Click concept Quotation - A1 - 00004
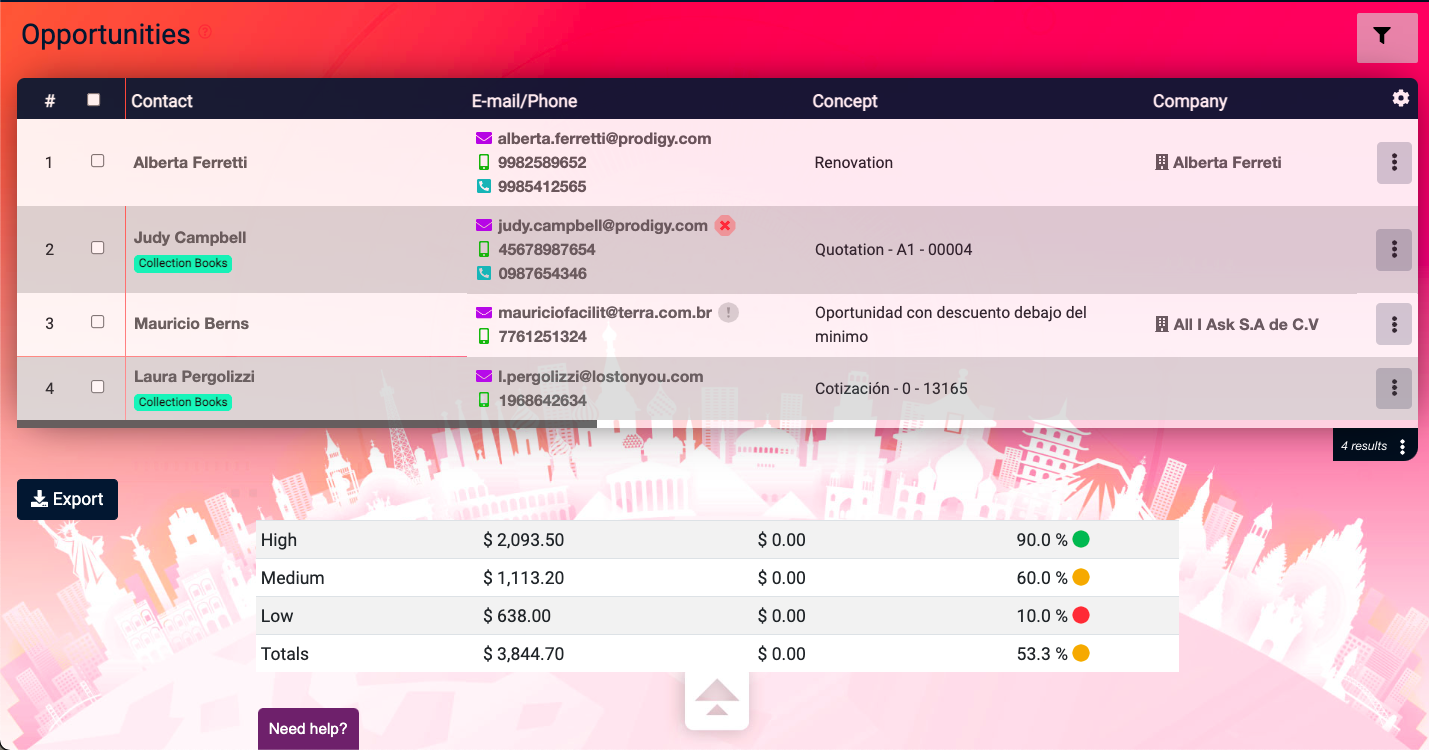 point(894,250)
